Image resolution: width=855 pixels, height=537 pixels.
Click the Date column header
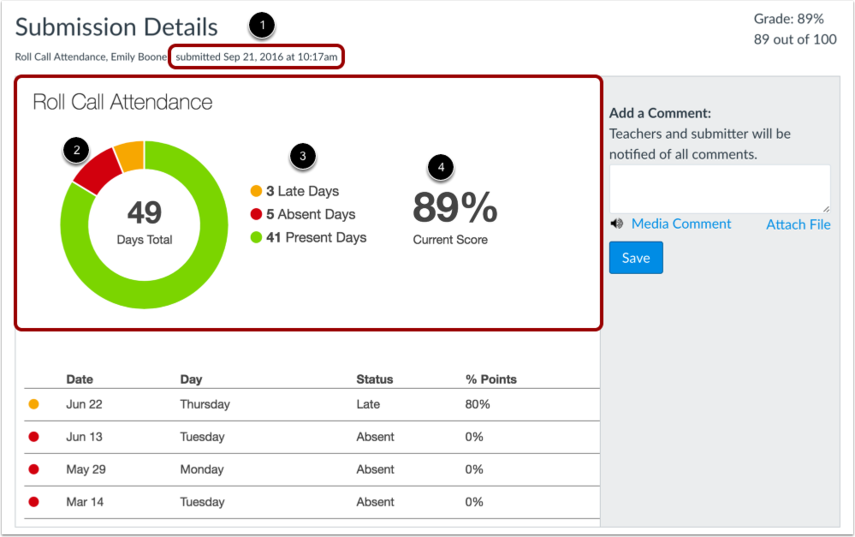point(80,379)
